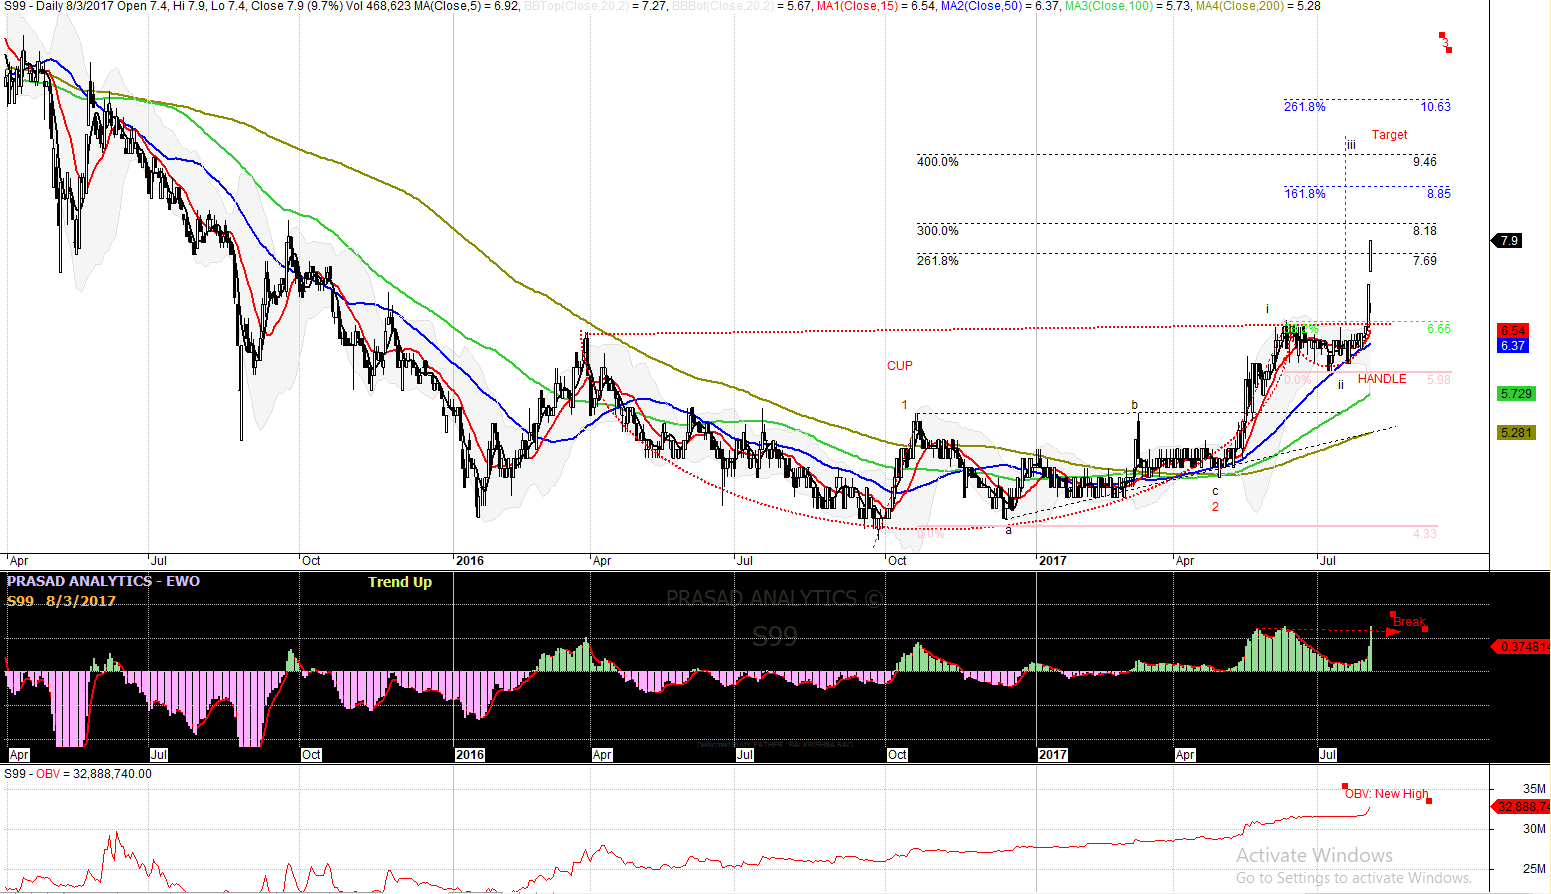This screenshot has height=894, width=1551.
Task: Select the 400.0% Fibonacci level label
Action: coord(937,162)
